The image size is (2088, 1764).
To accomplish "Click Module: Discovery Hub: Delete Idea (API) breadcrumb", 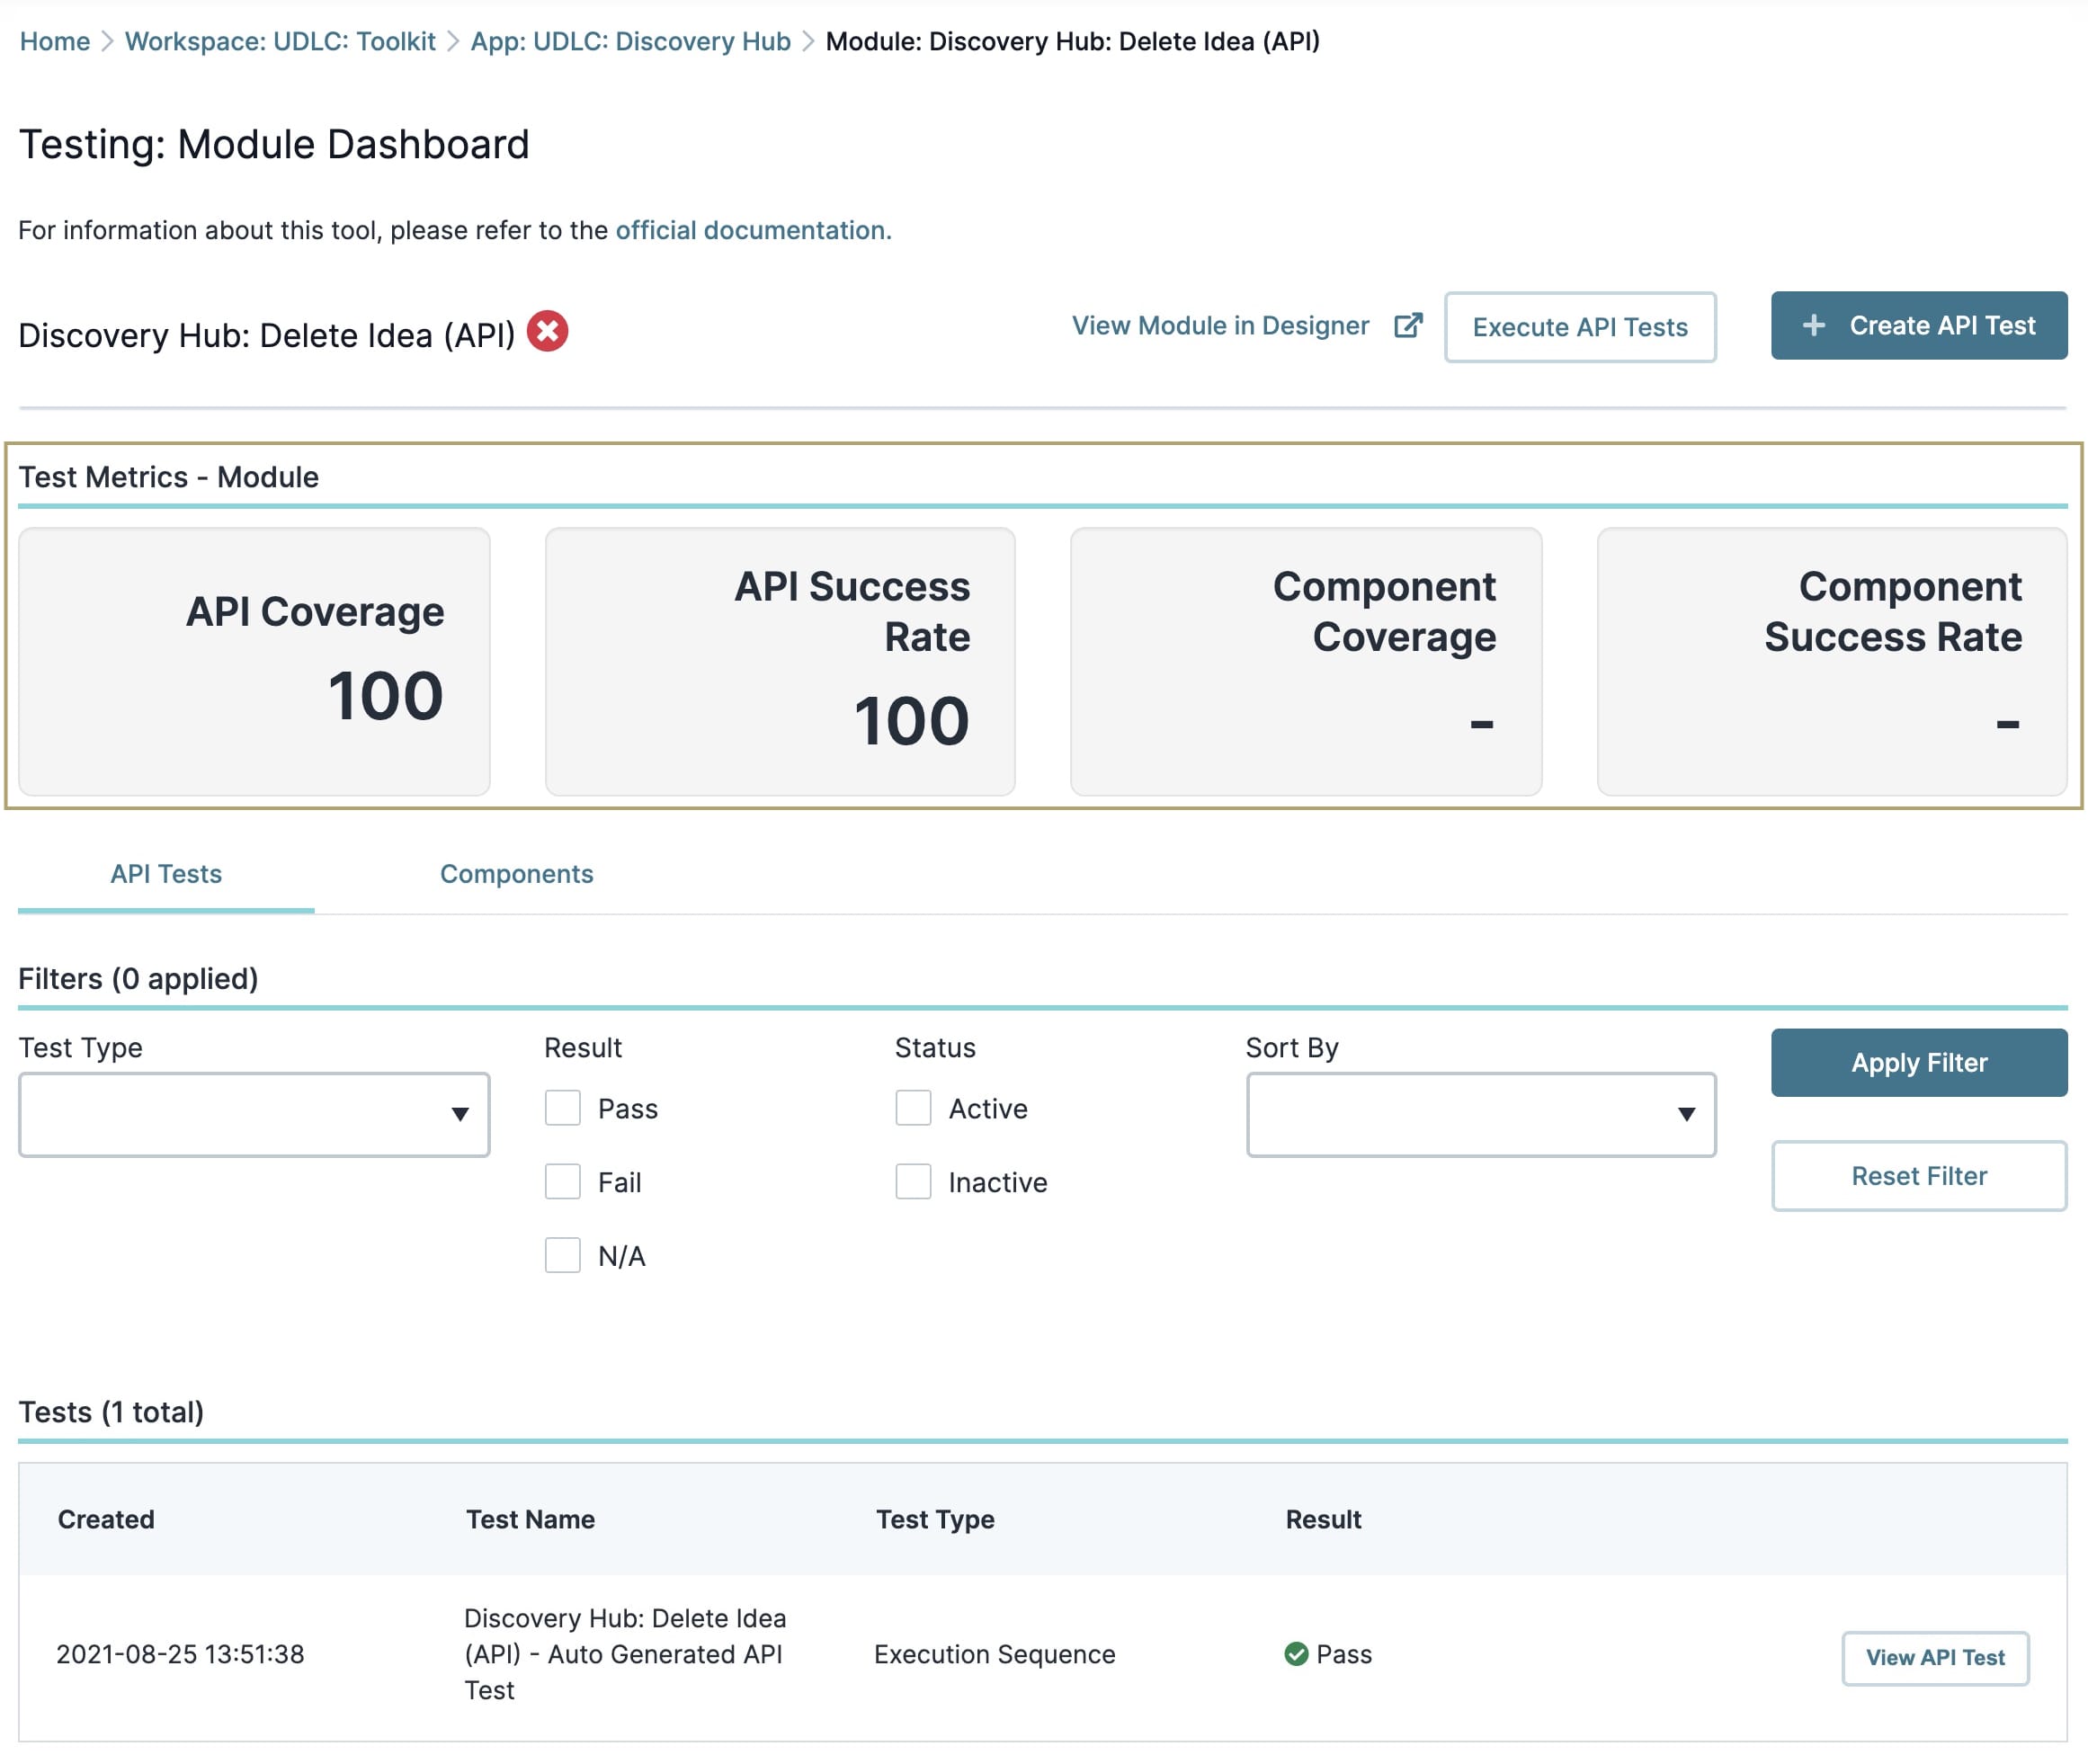I will coord(1072,41).
